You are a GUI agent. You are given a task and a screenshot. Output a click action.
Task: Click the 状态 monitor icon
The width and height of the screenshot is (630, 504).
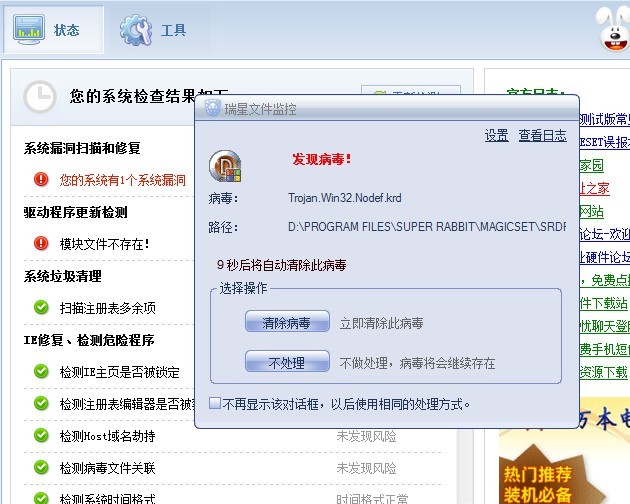(x=29, y=29)
